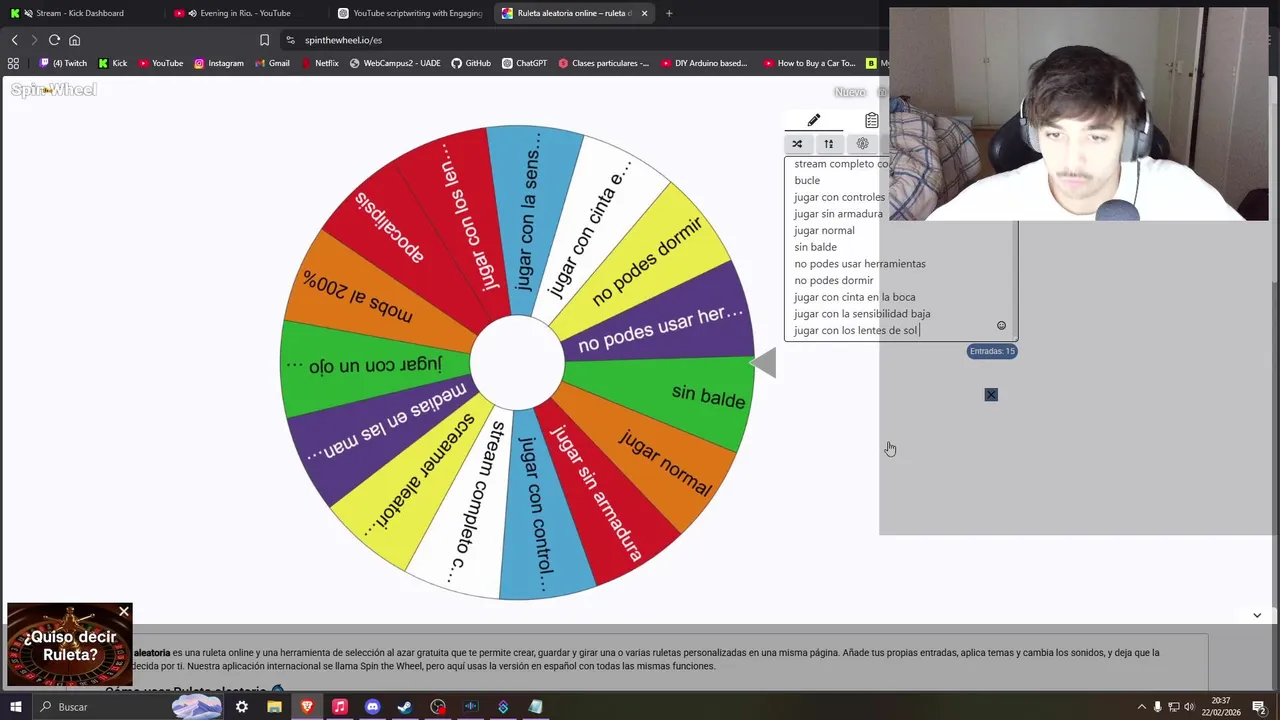The height and width of the screenshot is (720, 1280).
Task: Go to the browser home page
Action: pos(74,40)
